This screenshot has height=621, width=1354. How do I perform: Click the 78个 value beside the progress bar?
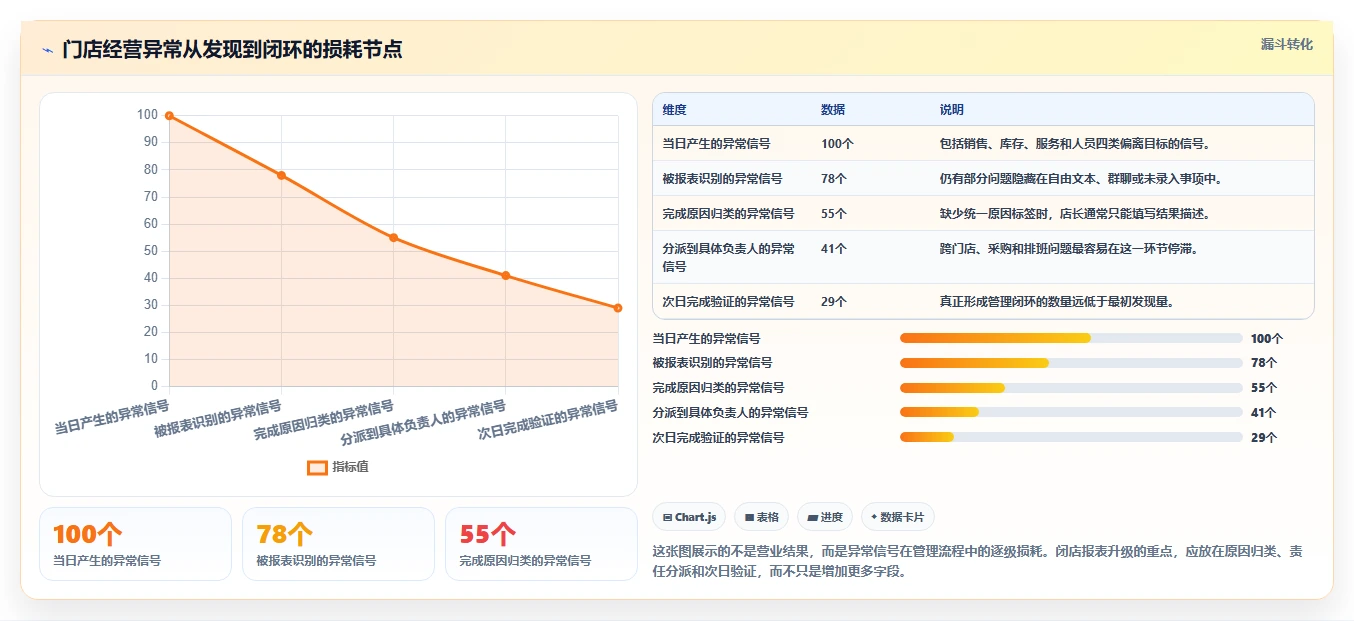(1264, 363)
